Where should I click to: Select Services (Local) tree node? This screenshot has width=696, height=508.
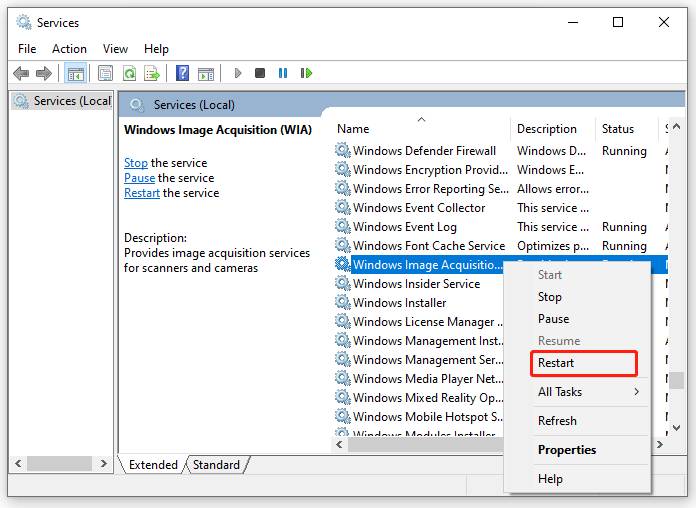(x=62, y=101)
